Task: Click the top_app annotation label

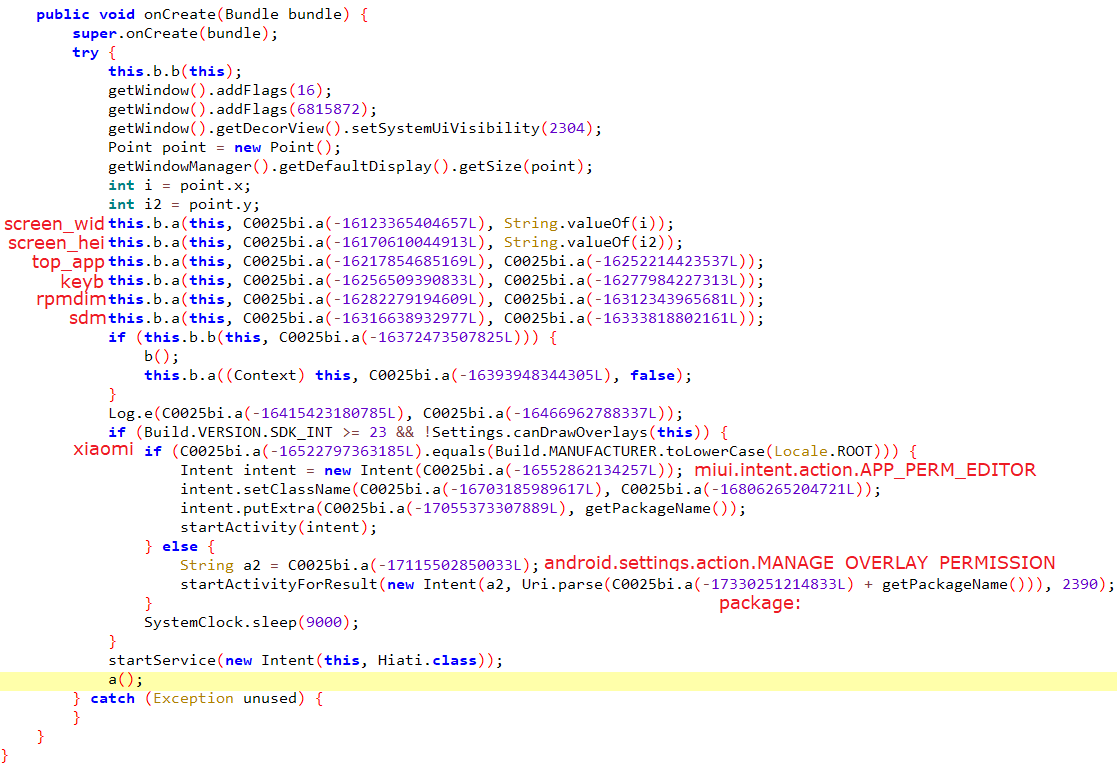Action: coord(68,262)
